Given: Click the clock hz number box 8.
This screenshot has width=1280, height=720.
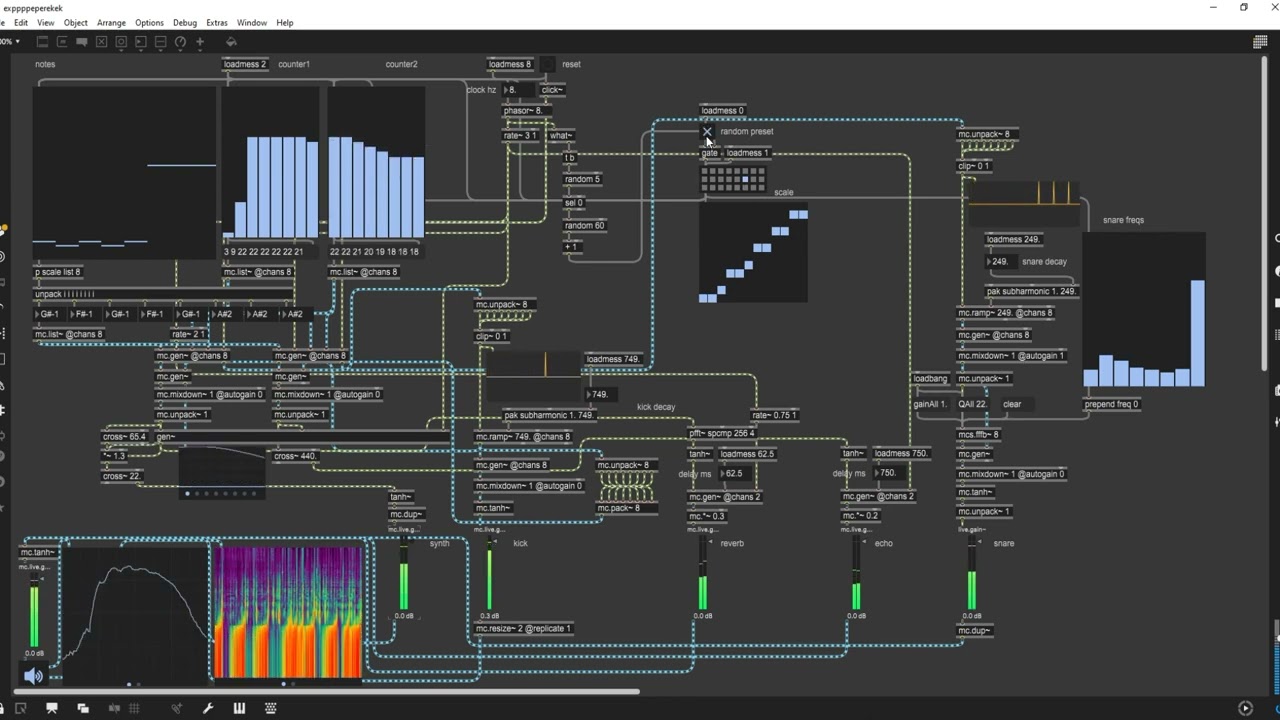Looking at the screenshot, I should pyautogui.click(x=517, y=90).
